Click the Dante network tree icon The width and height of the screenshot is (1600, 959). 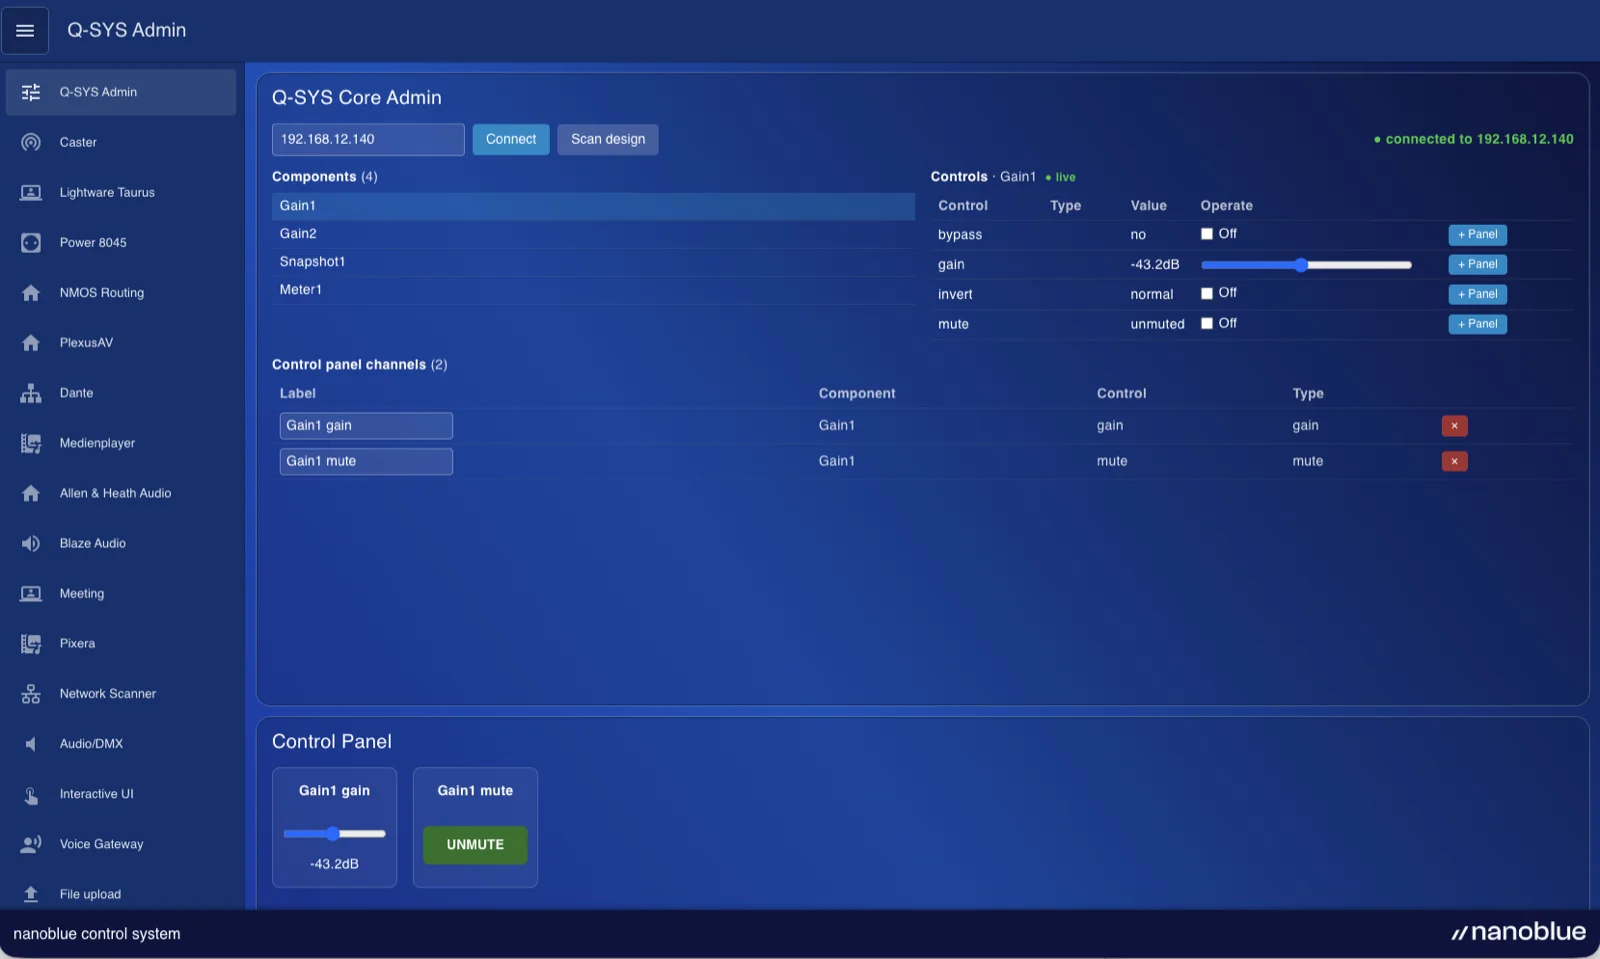tap(31, 393)
